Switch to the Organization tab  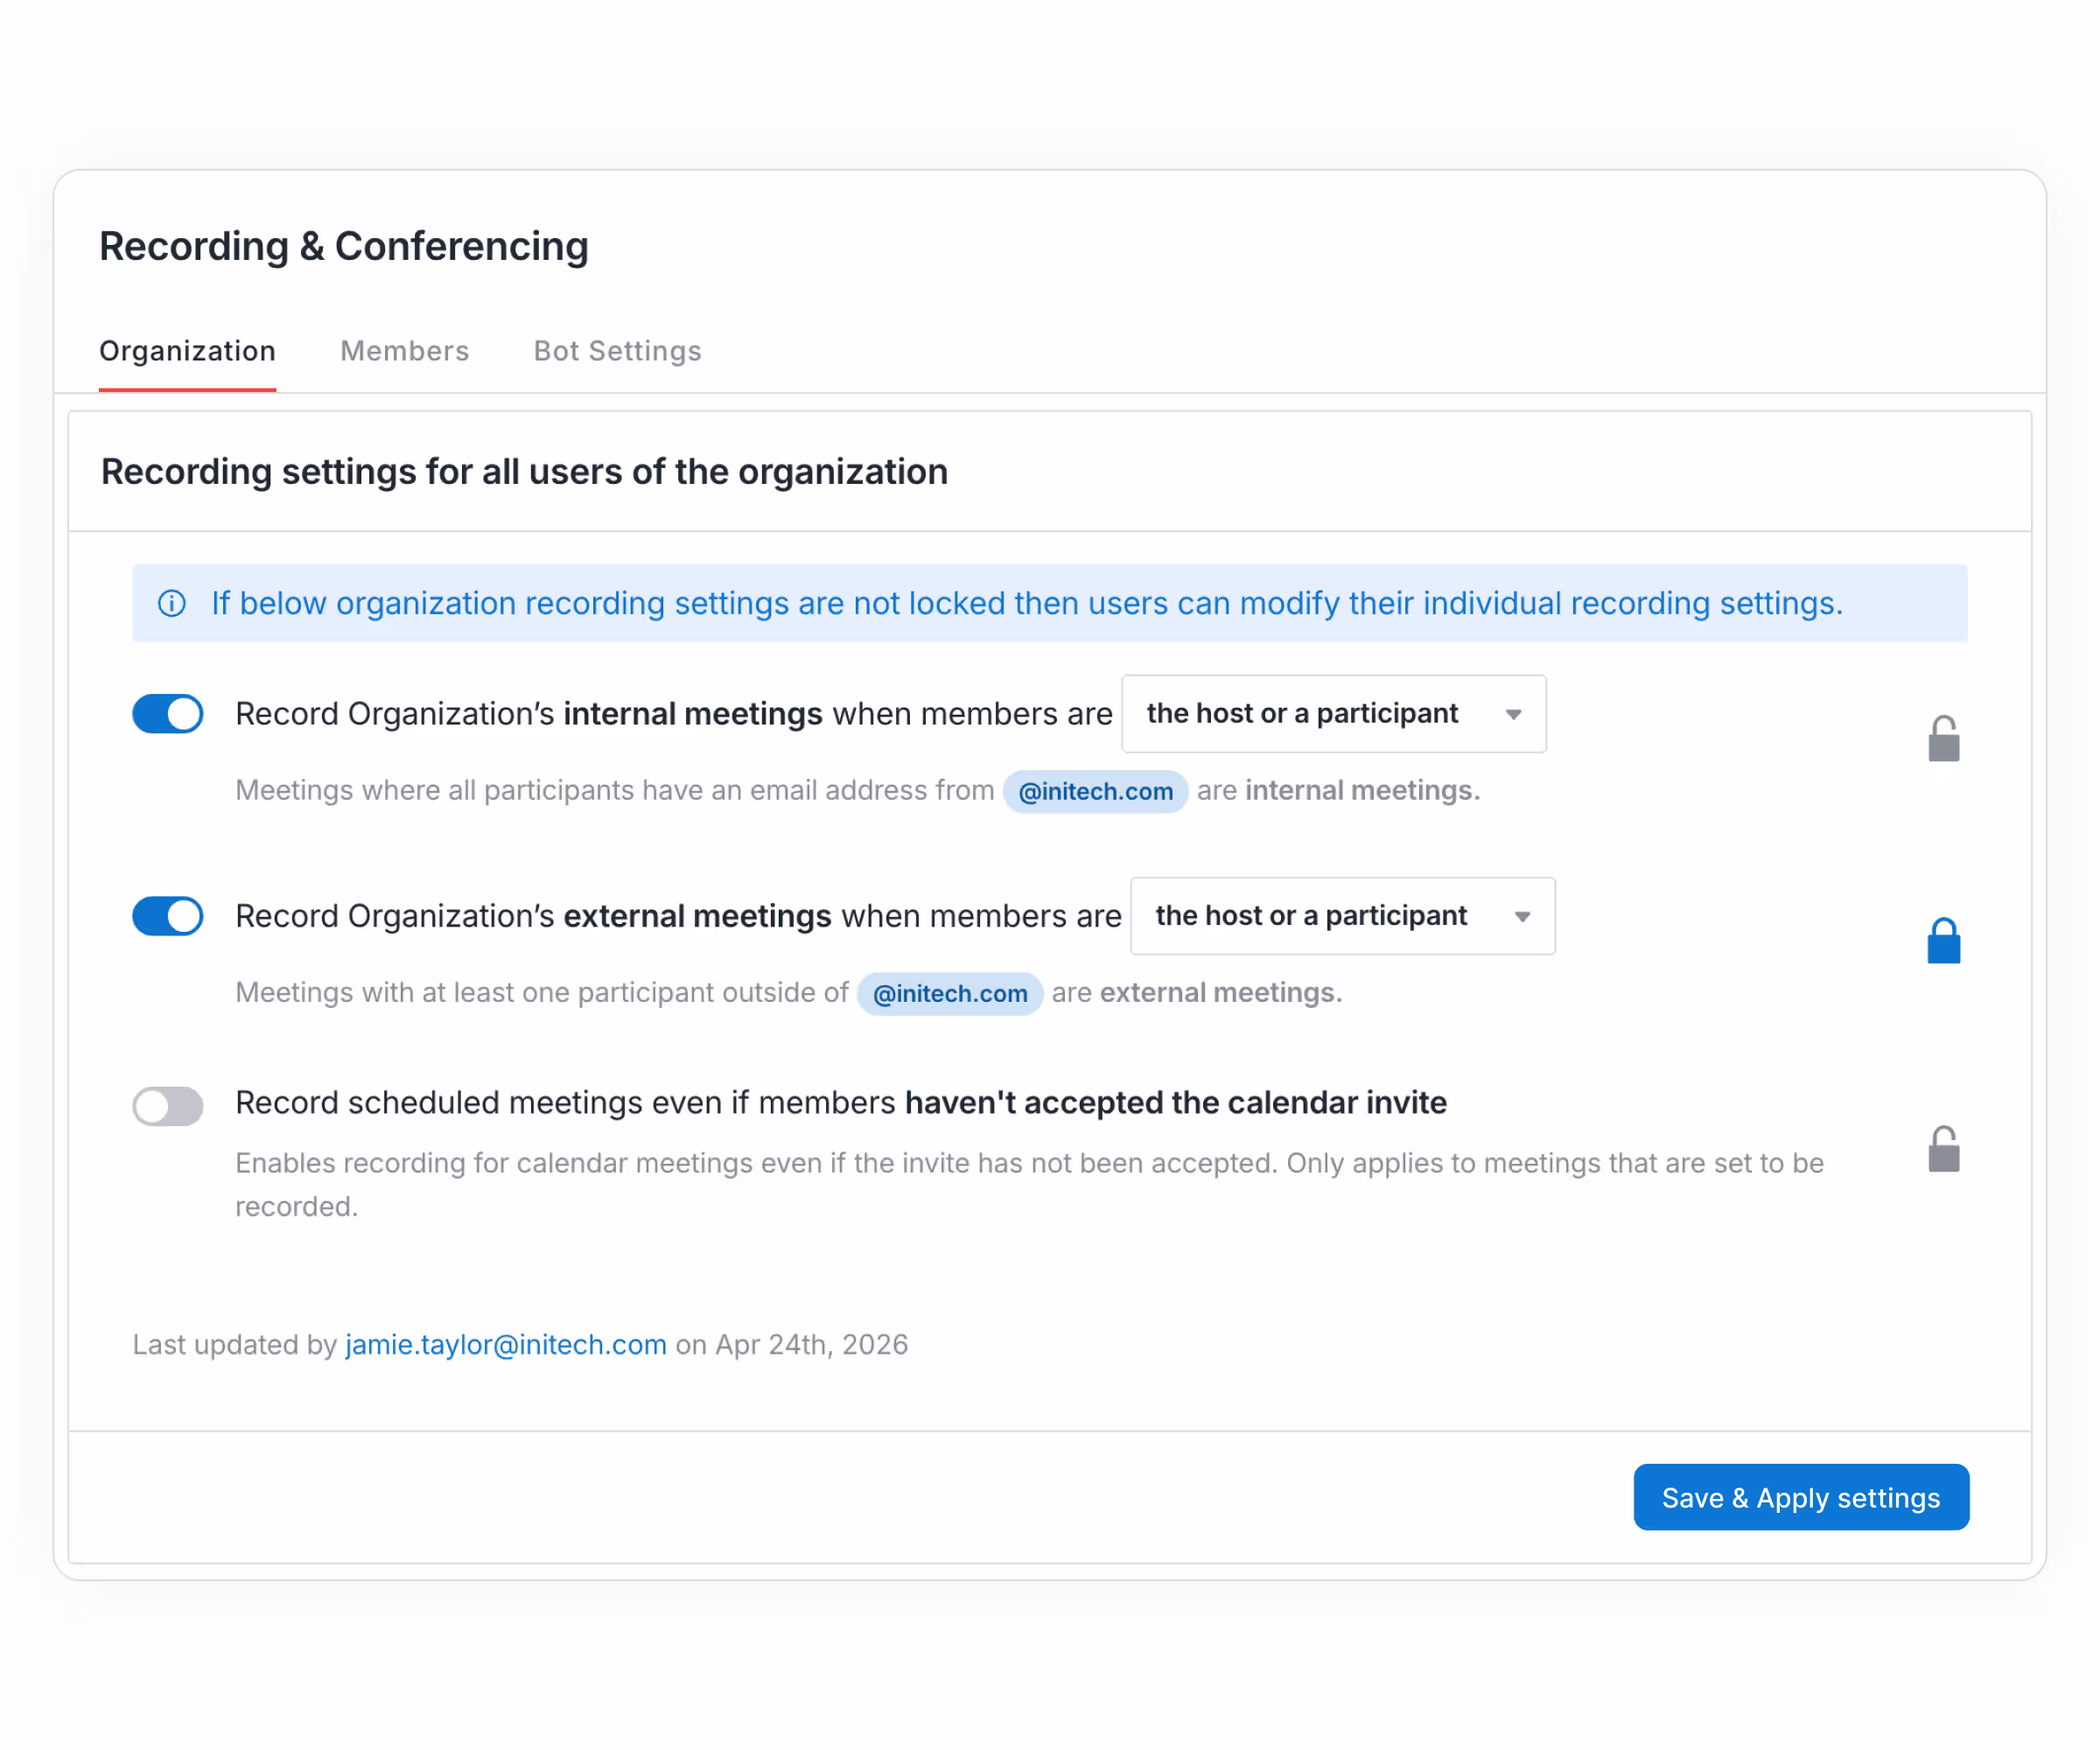(187, 351)
